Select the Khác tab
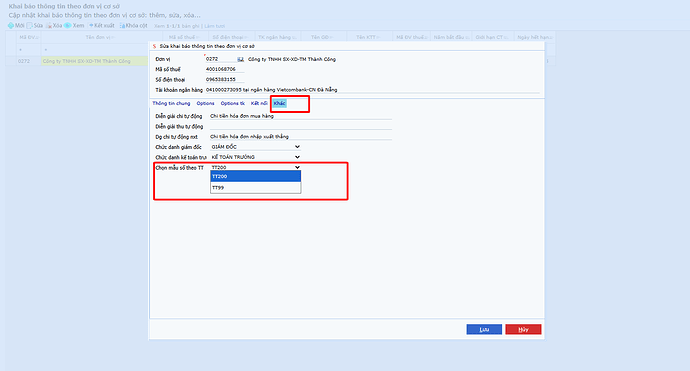 [x=279, y=103]
